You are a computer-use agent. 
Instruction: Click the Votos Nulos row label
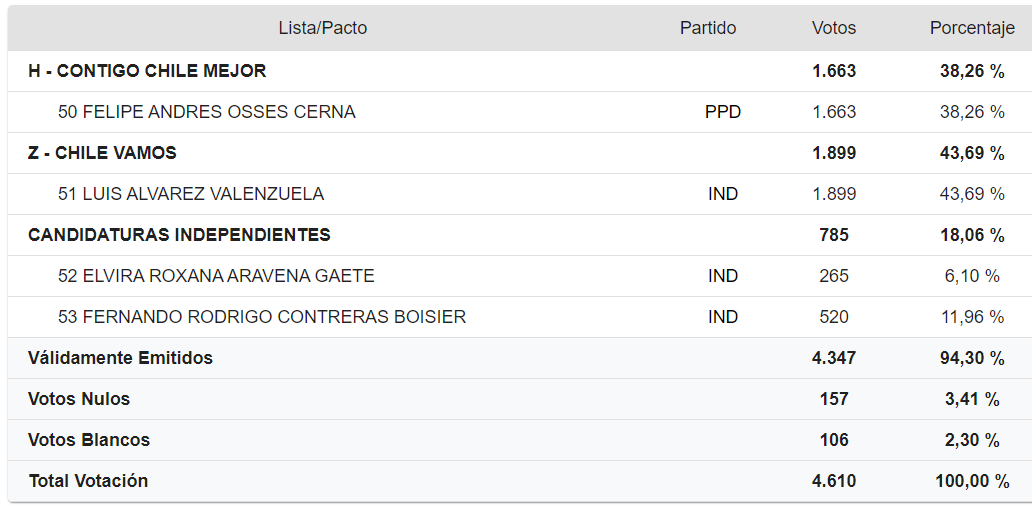(x=79, y=399)
